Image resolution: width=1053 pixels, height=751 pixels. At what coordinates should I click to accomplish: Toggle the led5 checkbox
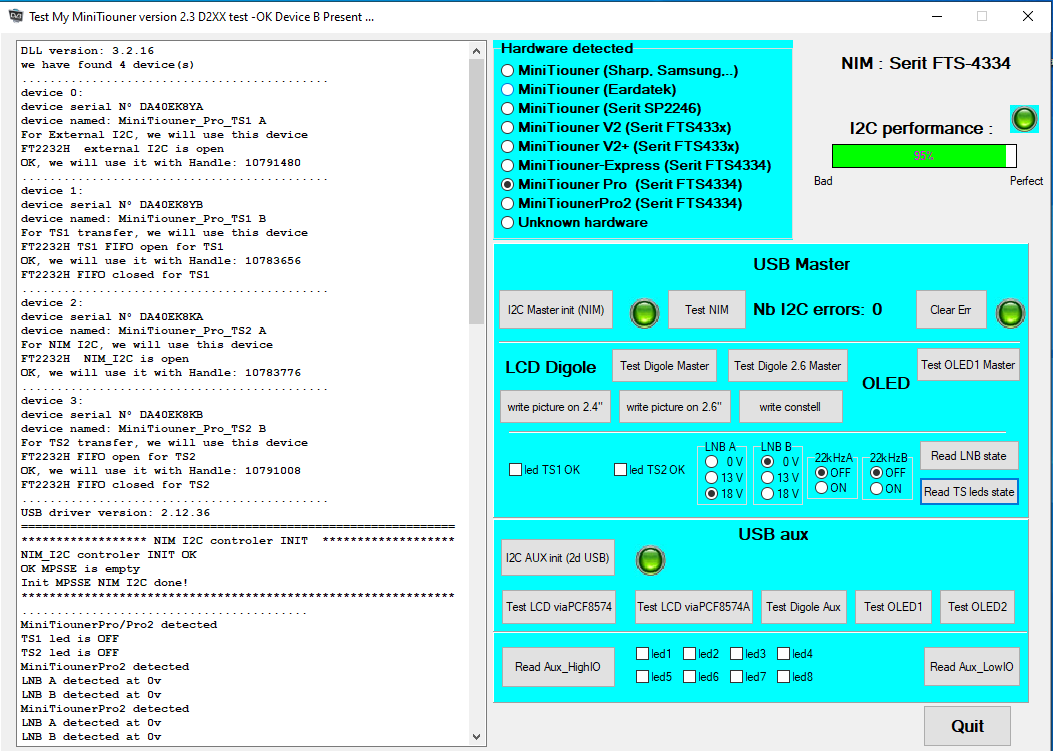click(643, 676)
